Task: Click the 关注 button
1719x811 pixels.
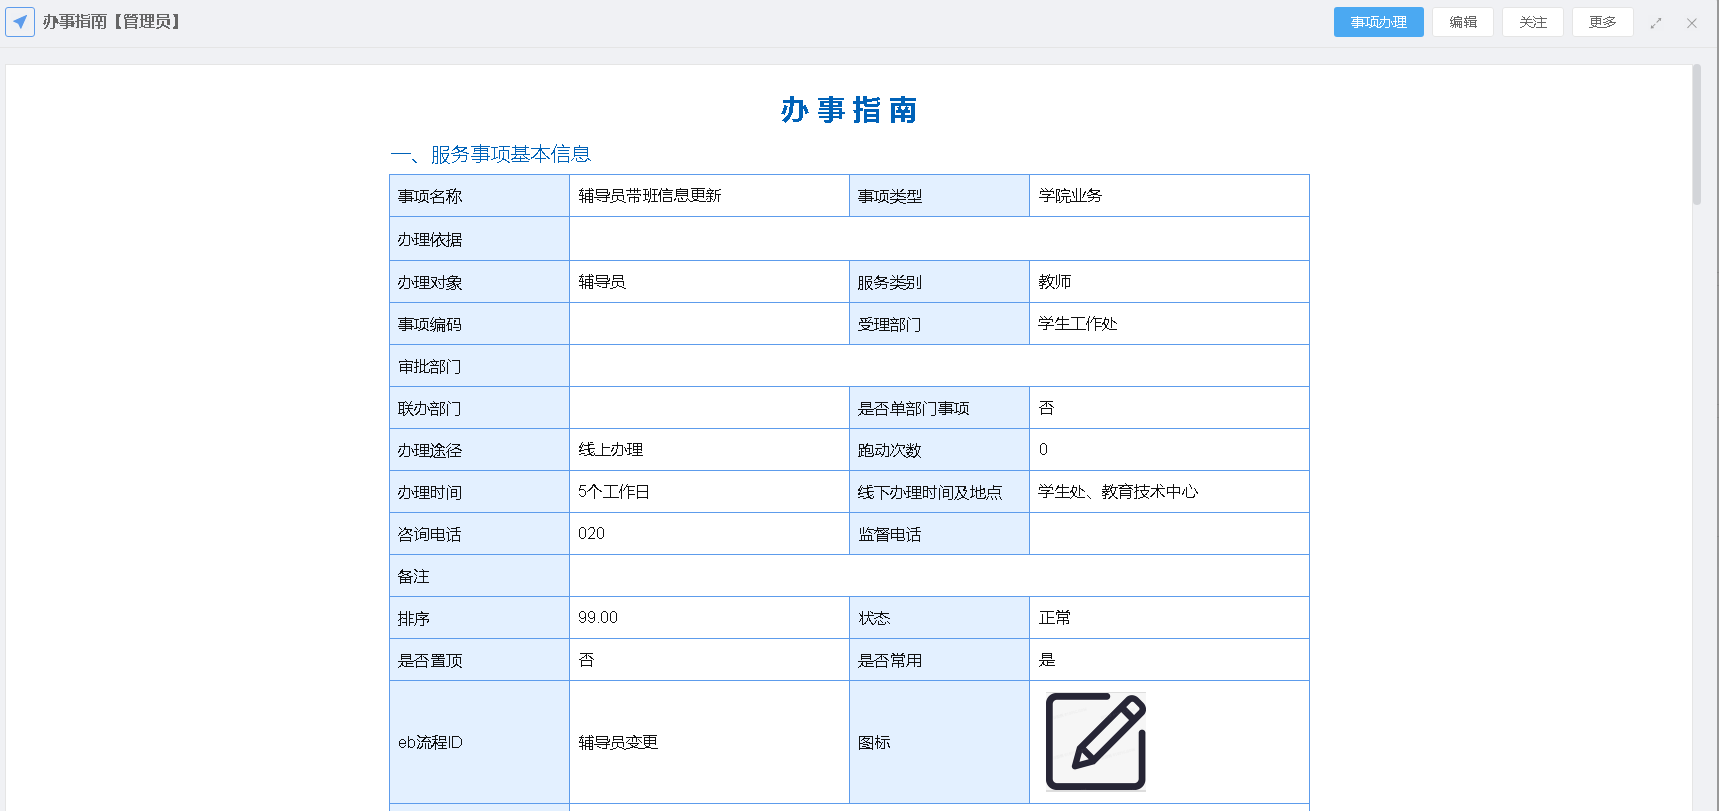Action: (x=1532, y=22)
